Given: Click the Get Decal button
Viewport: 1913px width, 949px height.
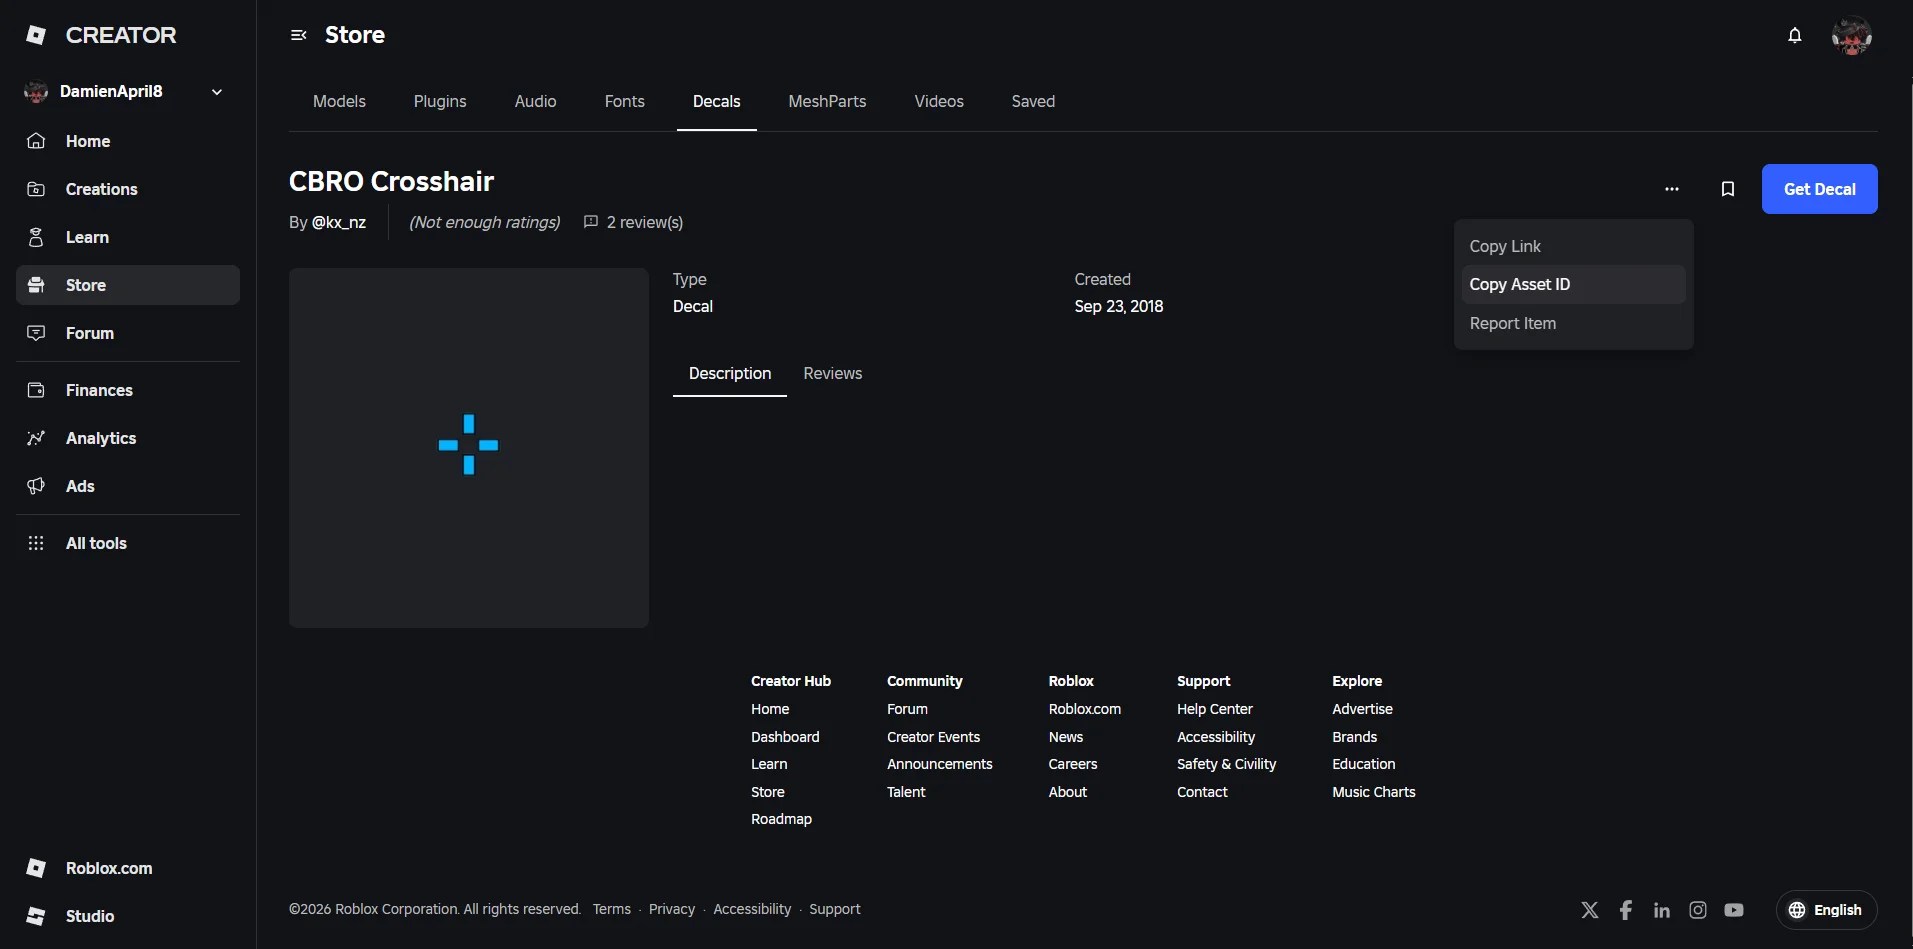Looking at the screenshot, I should 1819,189.
